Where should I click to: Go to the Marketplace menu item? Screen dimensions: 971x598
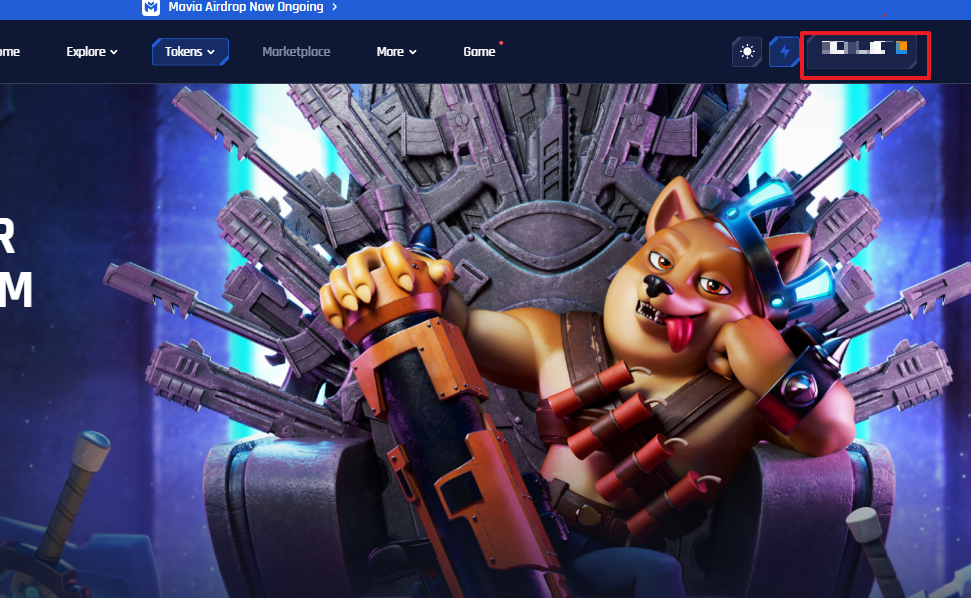click(296, 52)
